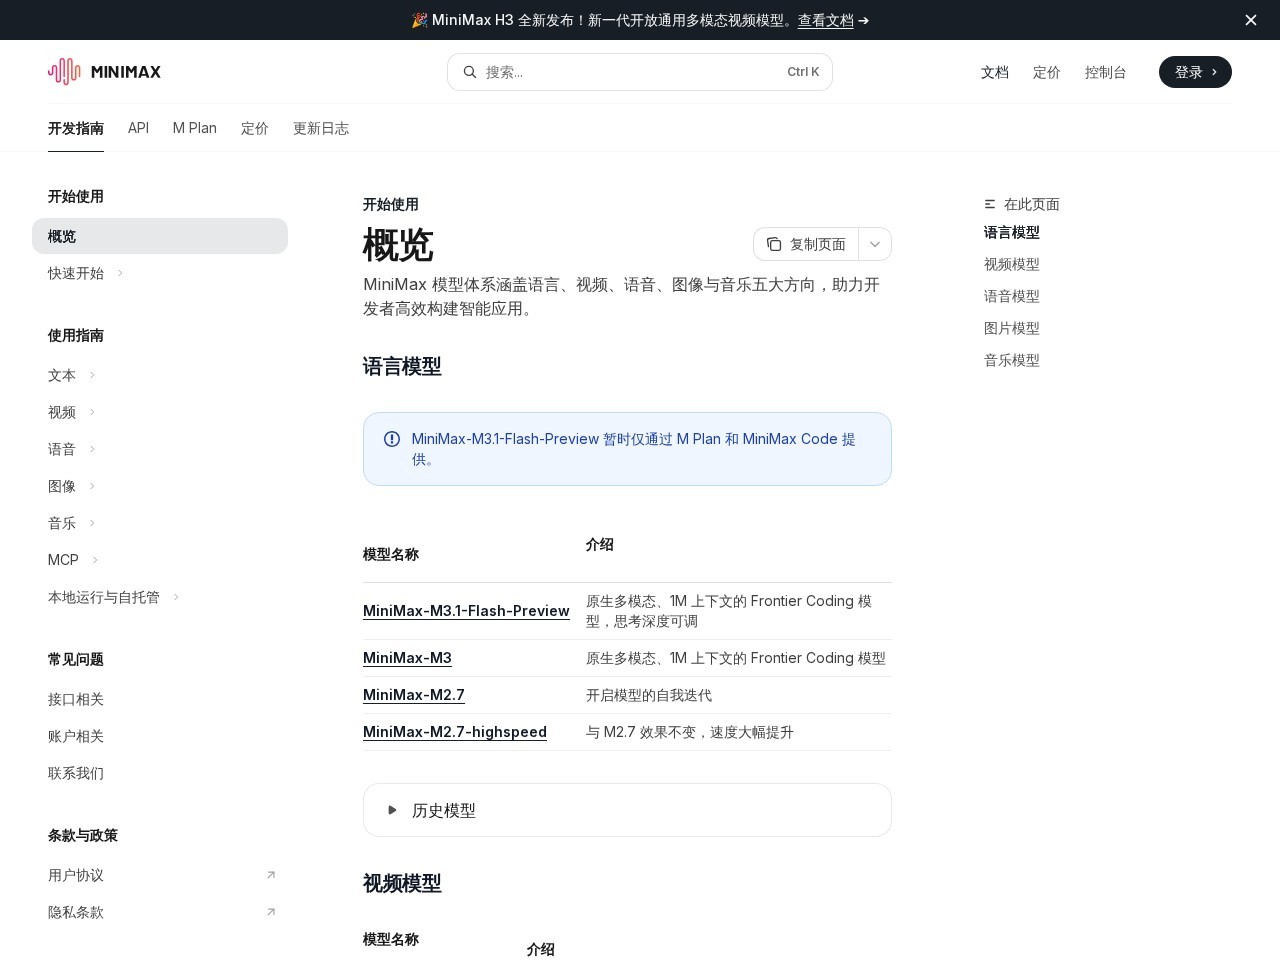This screenshot has width=1280, height=960.
Task: Open the 查看文档 banner link
Action: pos(825,20)
